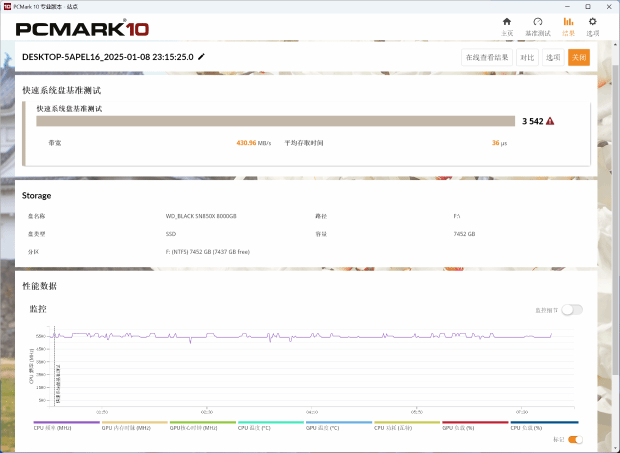Click the 性能数据 section heading
The height and width of the screenshot is (453, 620).
(x=40, y=286)
